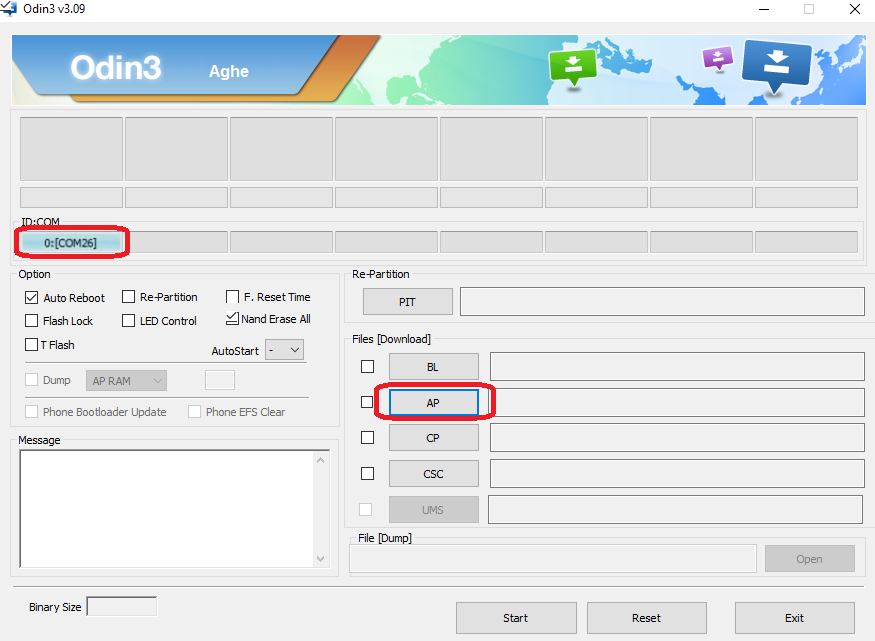
Task: Click the File Dump path field
Action: point(553,558)
